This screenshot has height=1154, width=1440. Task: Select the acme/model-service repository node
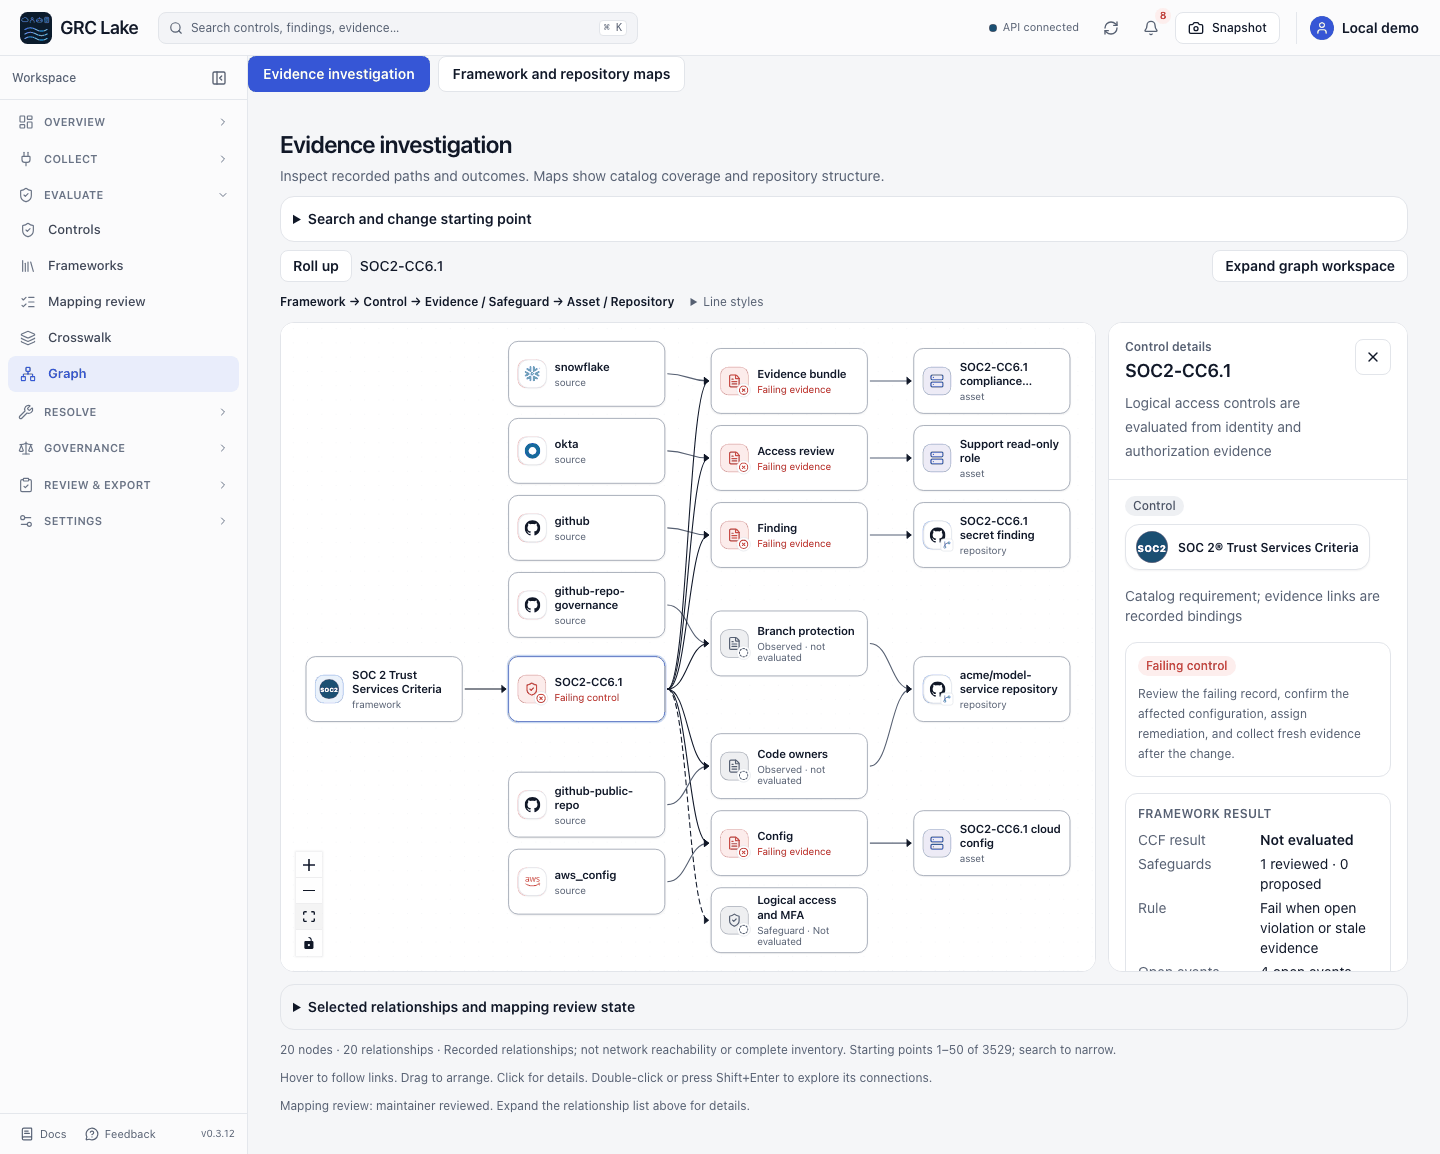click(992, 689)
